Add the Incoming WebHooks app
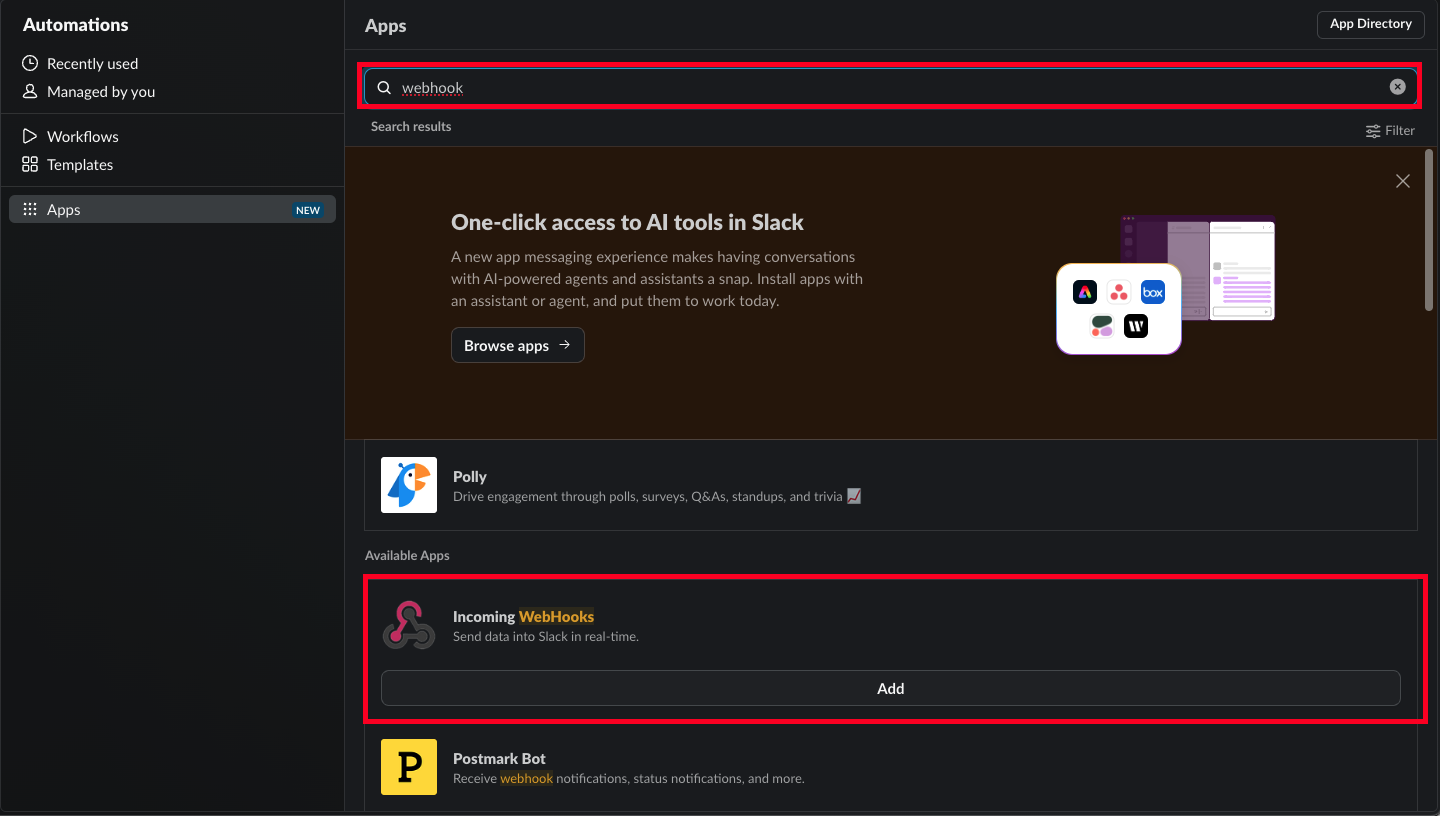The width and height of the screenshot is (1440, 816). 890,688
